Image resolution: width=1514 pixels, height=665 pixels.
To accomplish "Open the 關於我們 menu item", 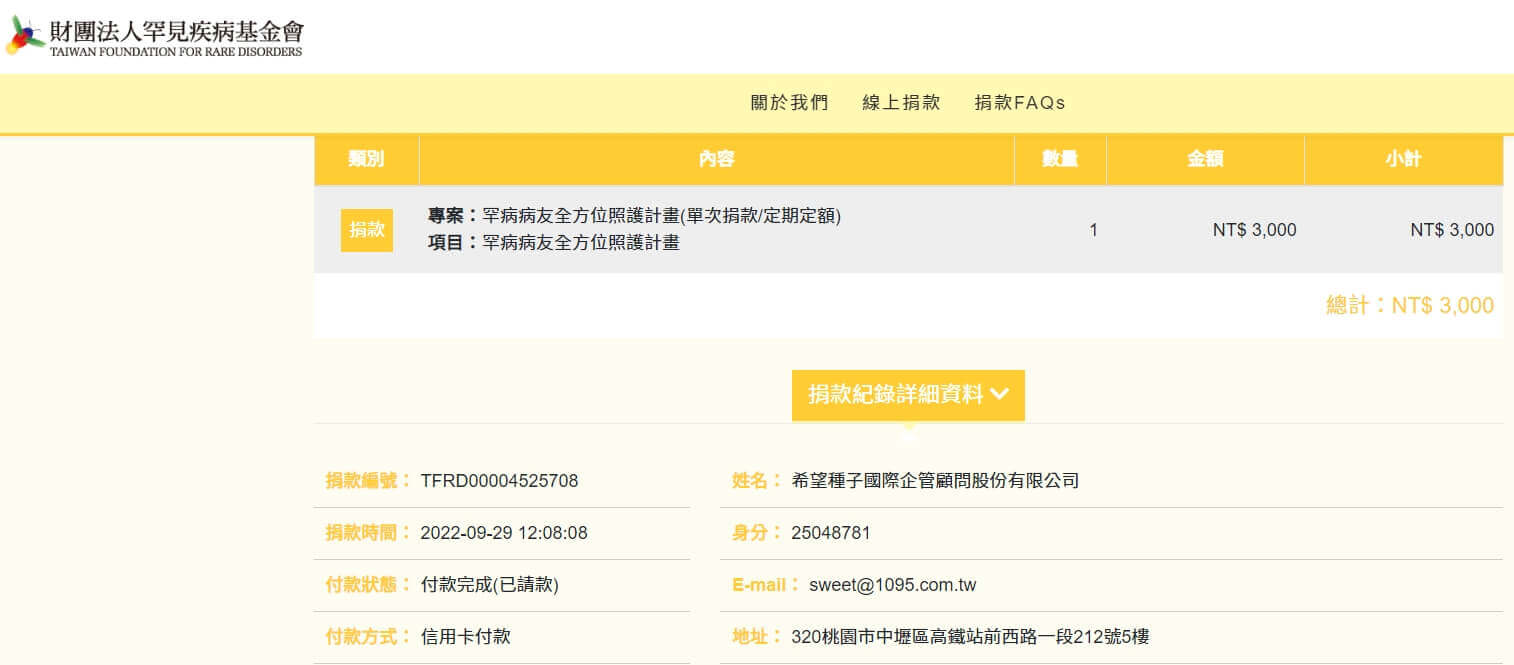I will [789, 103].
